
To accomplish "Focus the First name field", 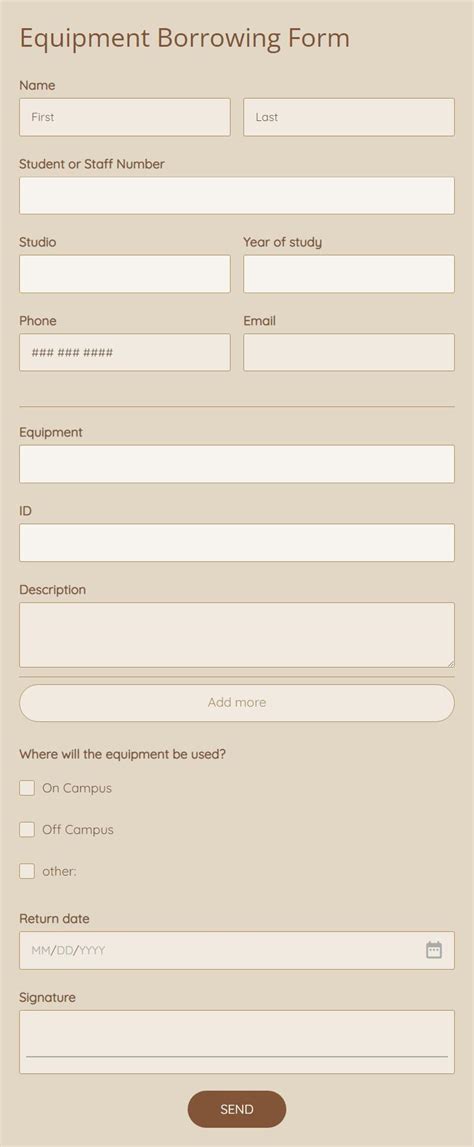I will click(x=124, y=117).
